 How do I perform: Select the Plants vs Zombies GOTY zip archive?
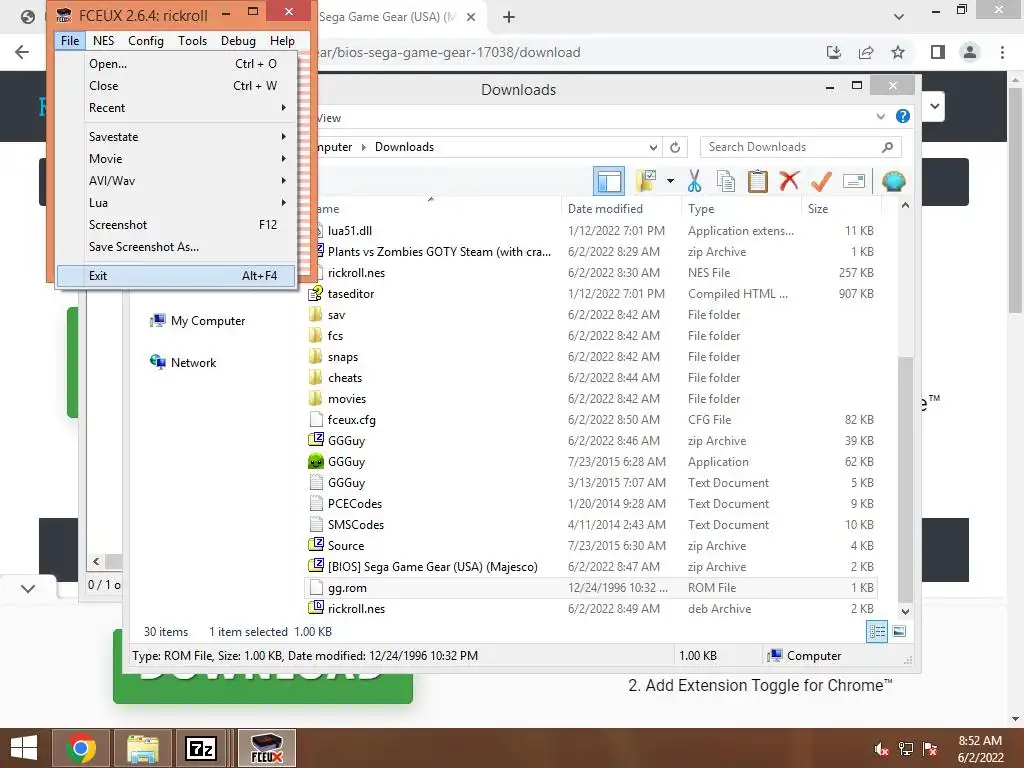pyautogui.click(x=591, y=251)
